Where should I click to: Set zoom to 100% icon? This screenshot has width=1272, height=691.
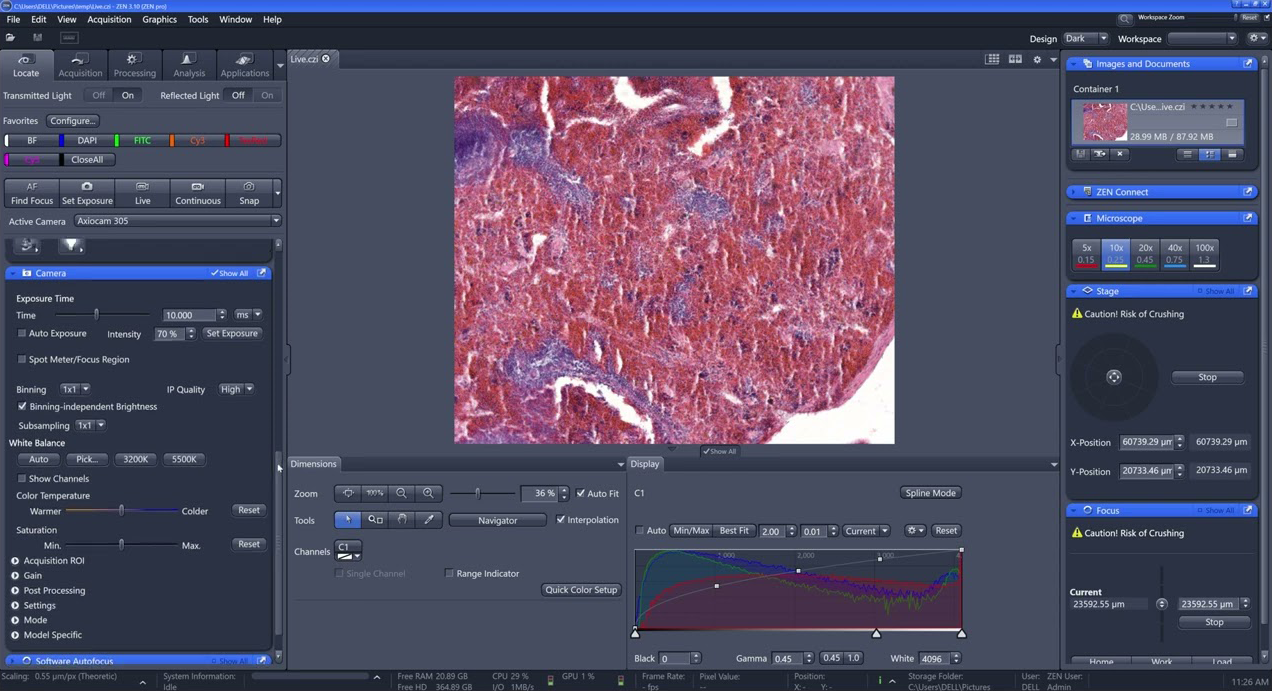point(375,493)
